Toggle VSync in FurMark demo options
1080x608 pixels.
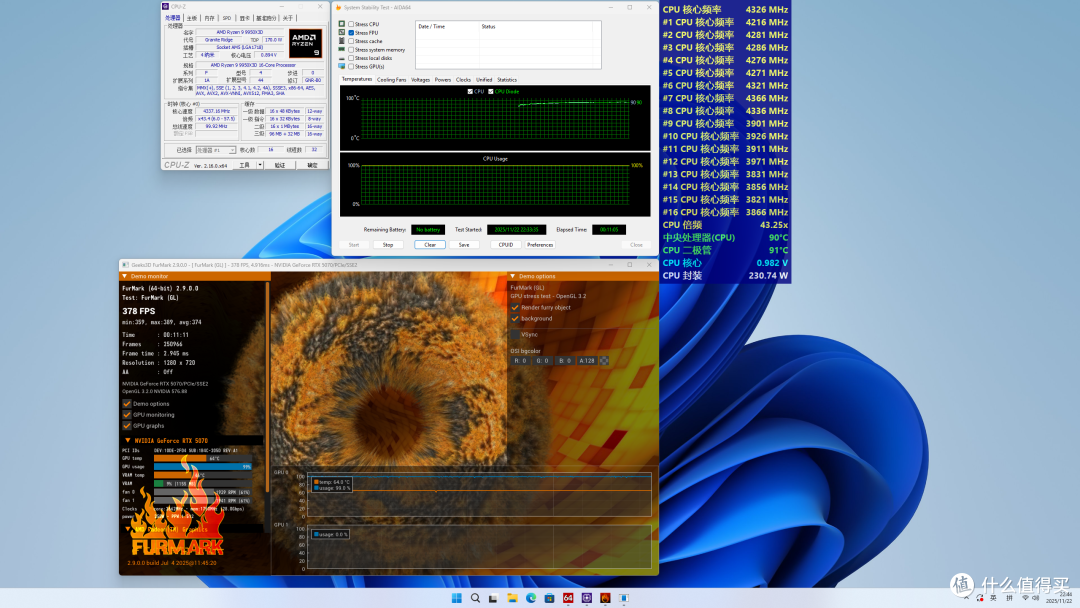tap(515, 335)
